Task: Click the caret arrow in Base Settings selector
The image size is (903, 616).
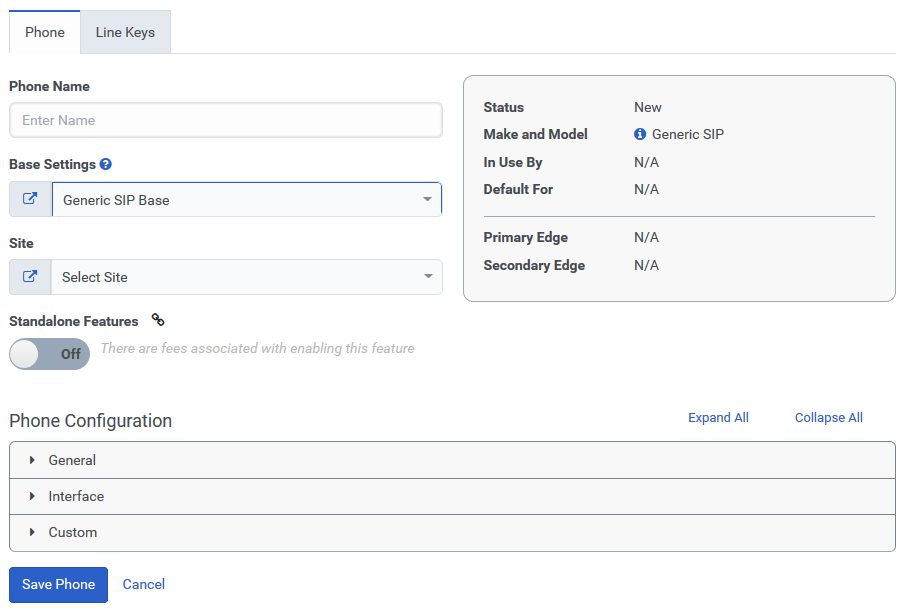Action: [427, 200]
